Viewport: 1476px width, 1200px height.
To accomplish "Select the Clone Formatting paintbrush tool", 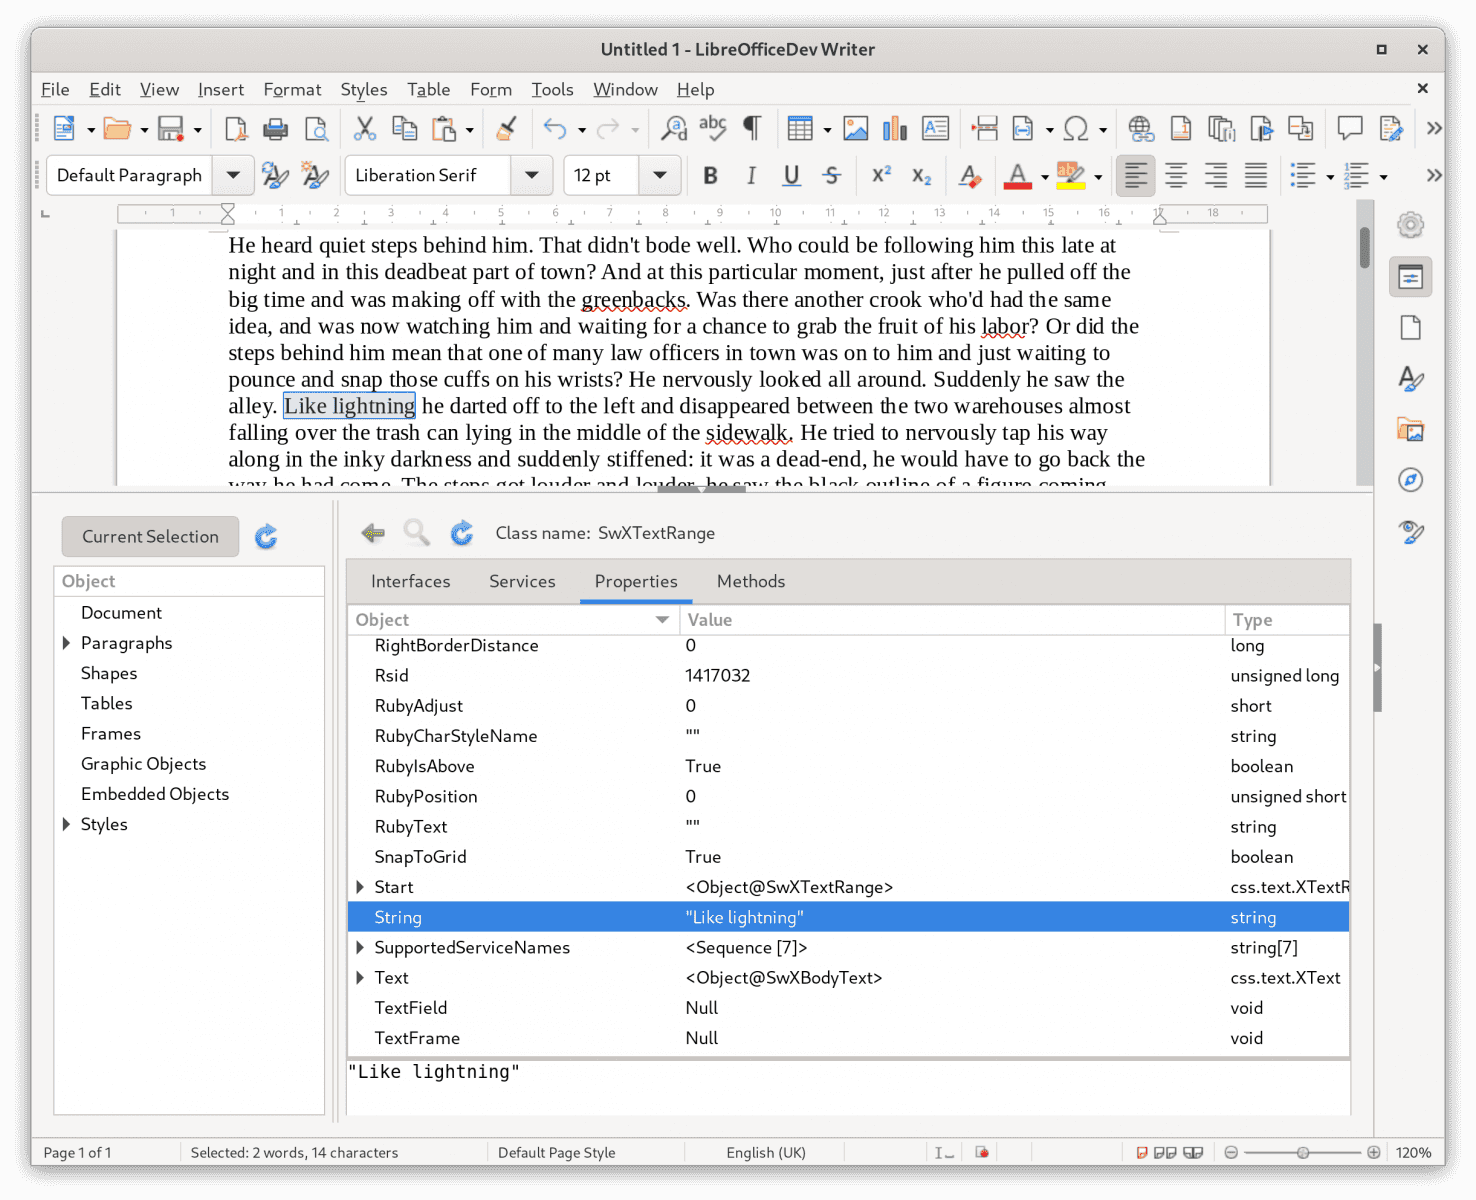I will [x=506, y=128].
